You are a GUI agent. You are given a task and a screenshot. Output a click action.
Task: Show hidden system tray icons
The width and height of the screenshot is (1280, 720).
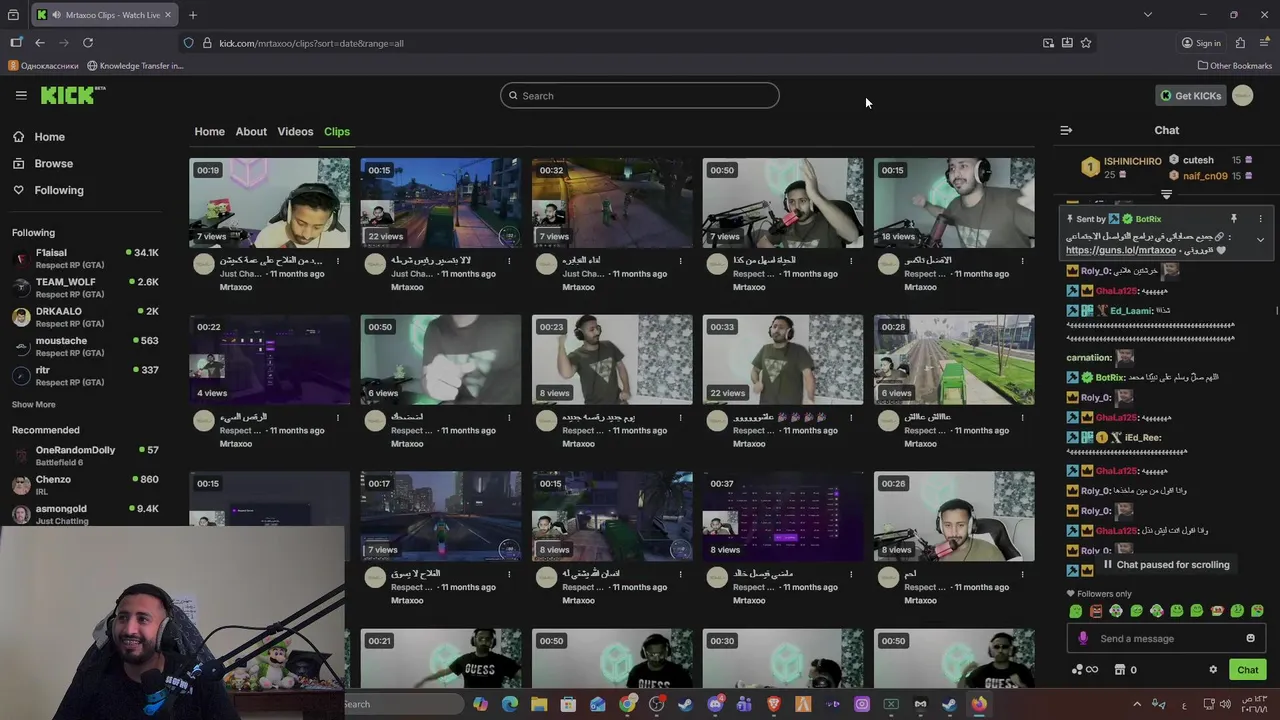tap(1136, 704)
